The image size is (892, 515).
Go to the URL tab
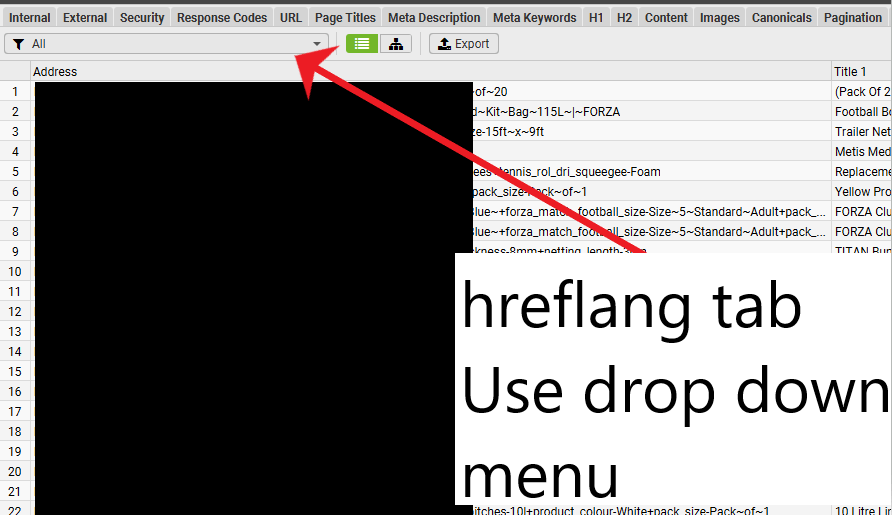[x=291, y=18]
